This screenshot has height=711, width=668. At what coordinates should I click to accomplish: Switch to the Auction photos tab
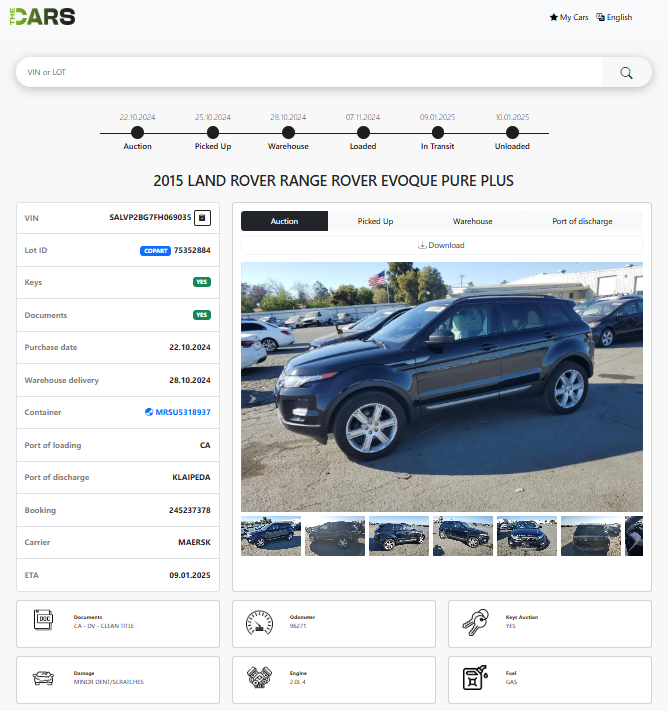coord(284,221)
